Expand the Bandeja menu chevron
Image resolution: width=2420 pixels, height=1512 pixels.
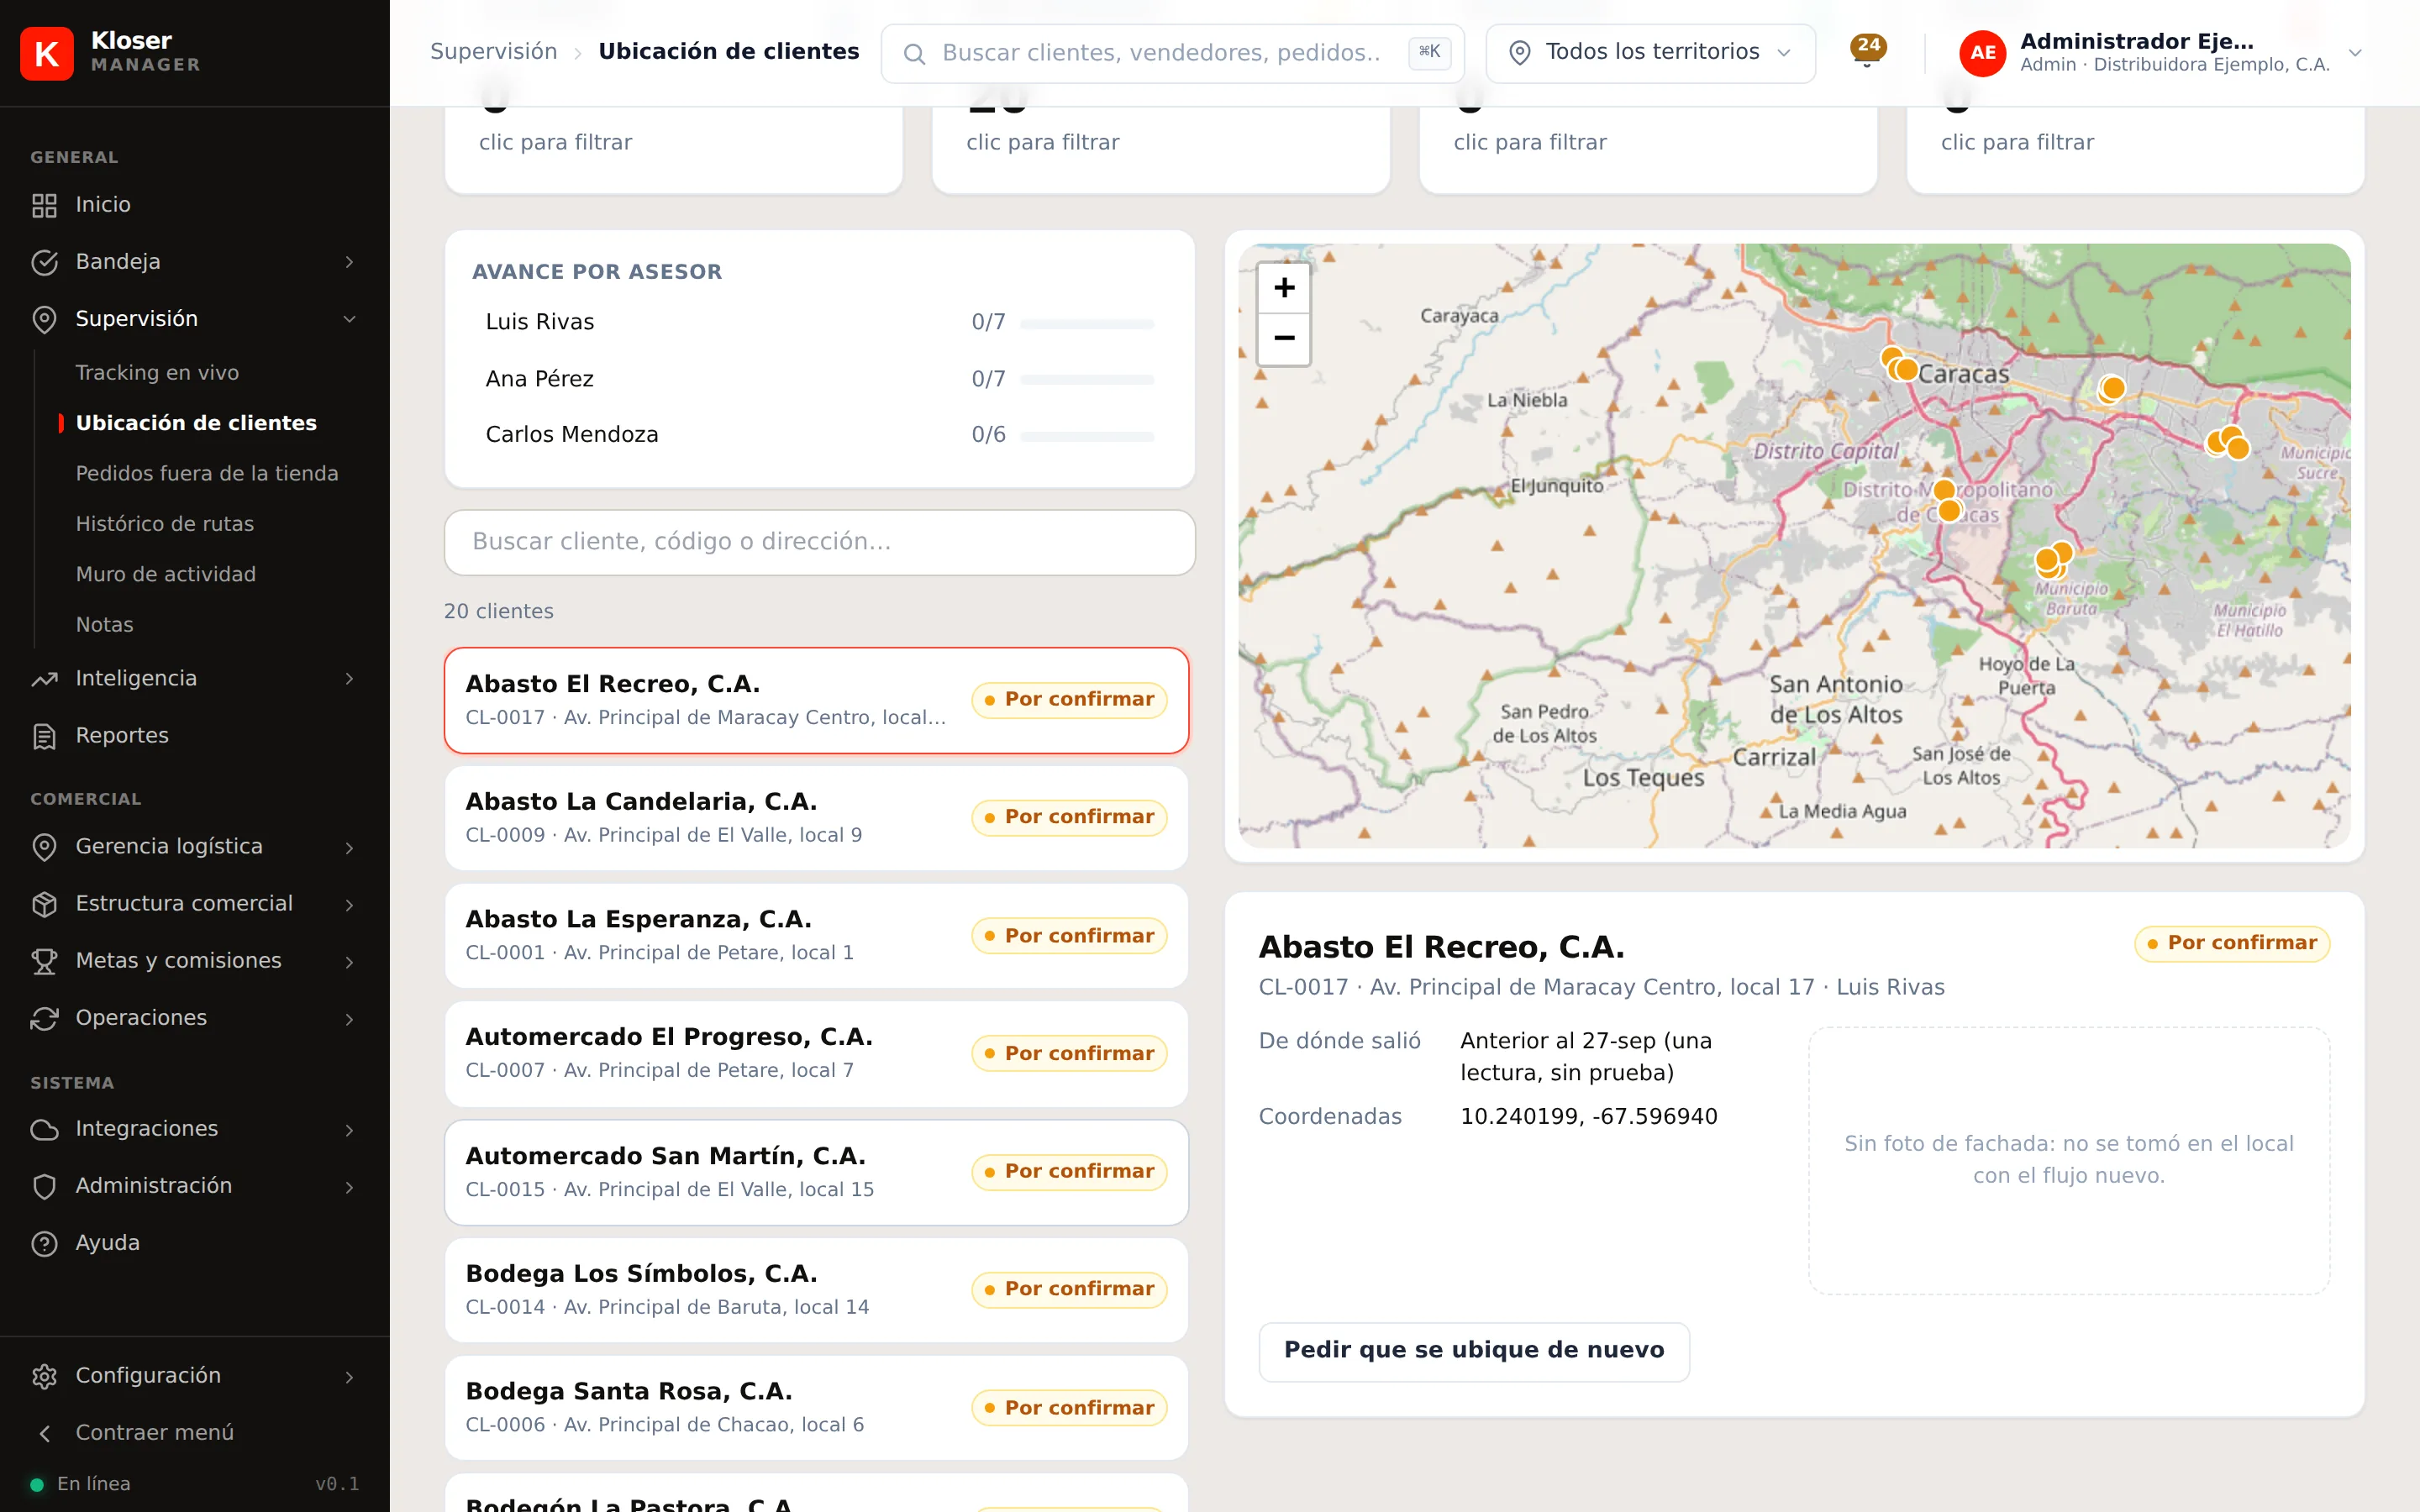click(x=349, y=262)
